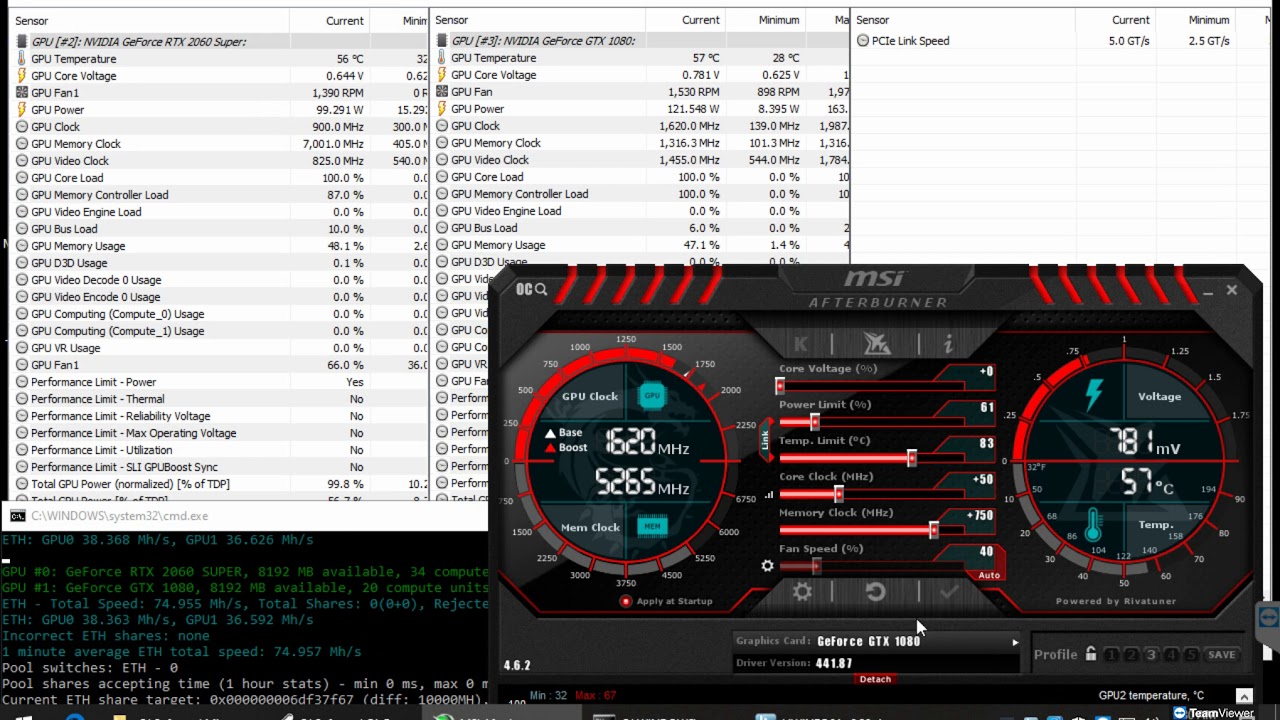Click Current column header in RTX 2060 panel

pos(329,21)
